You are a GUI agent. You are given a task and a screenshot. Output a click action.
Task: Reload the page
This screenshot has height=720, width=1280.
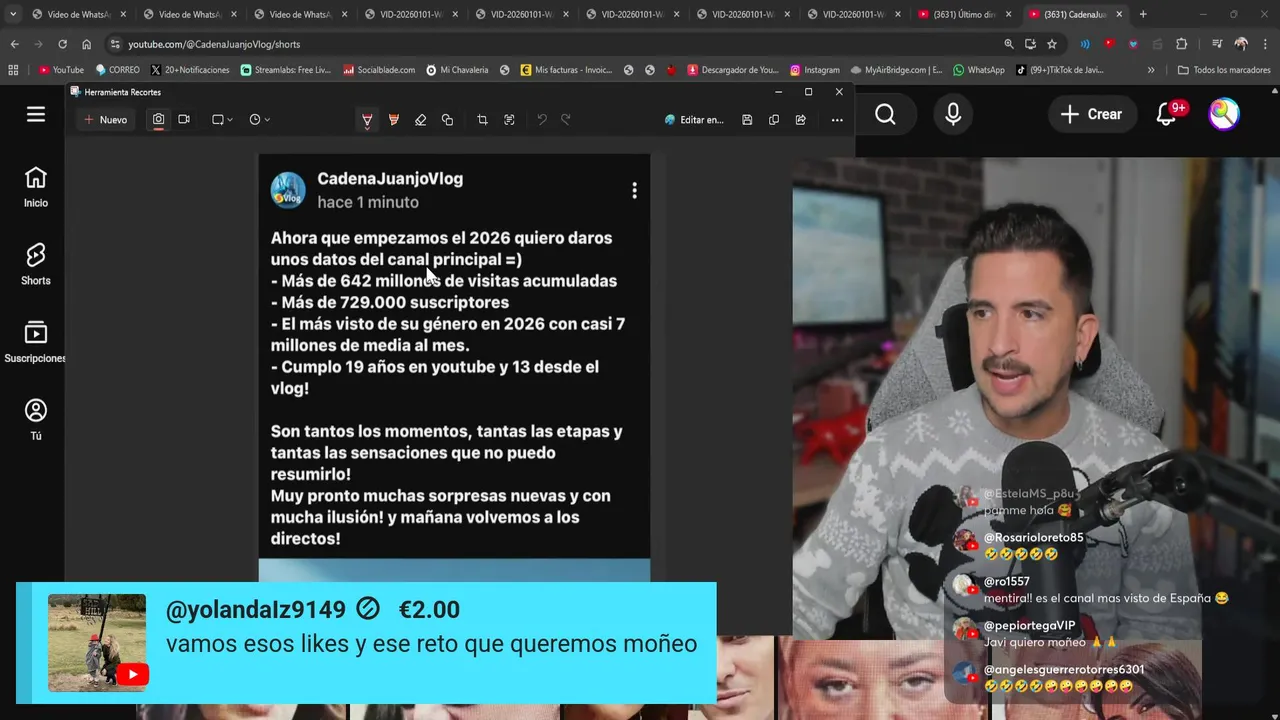(62, 44)
